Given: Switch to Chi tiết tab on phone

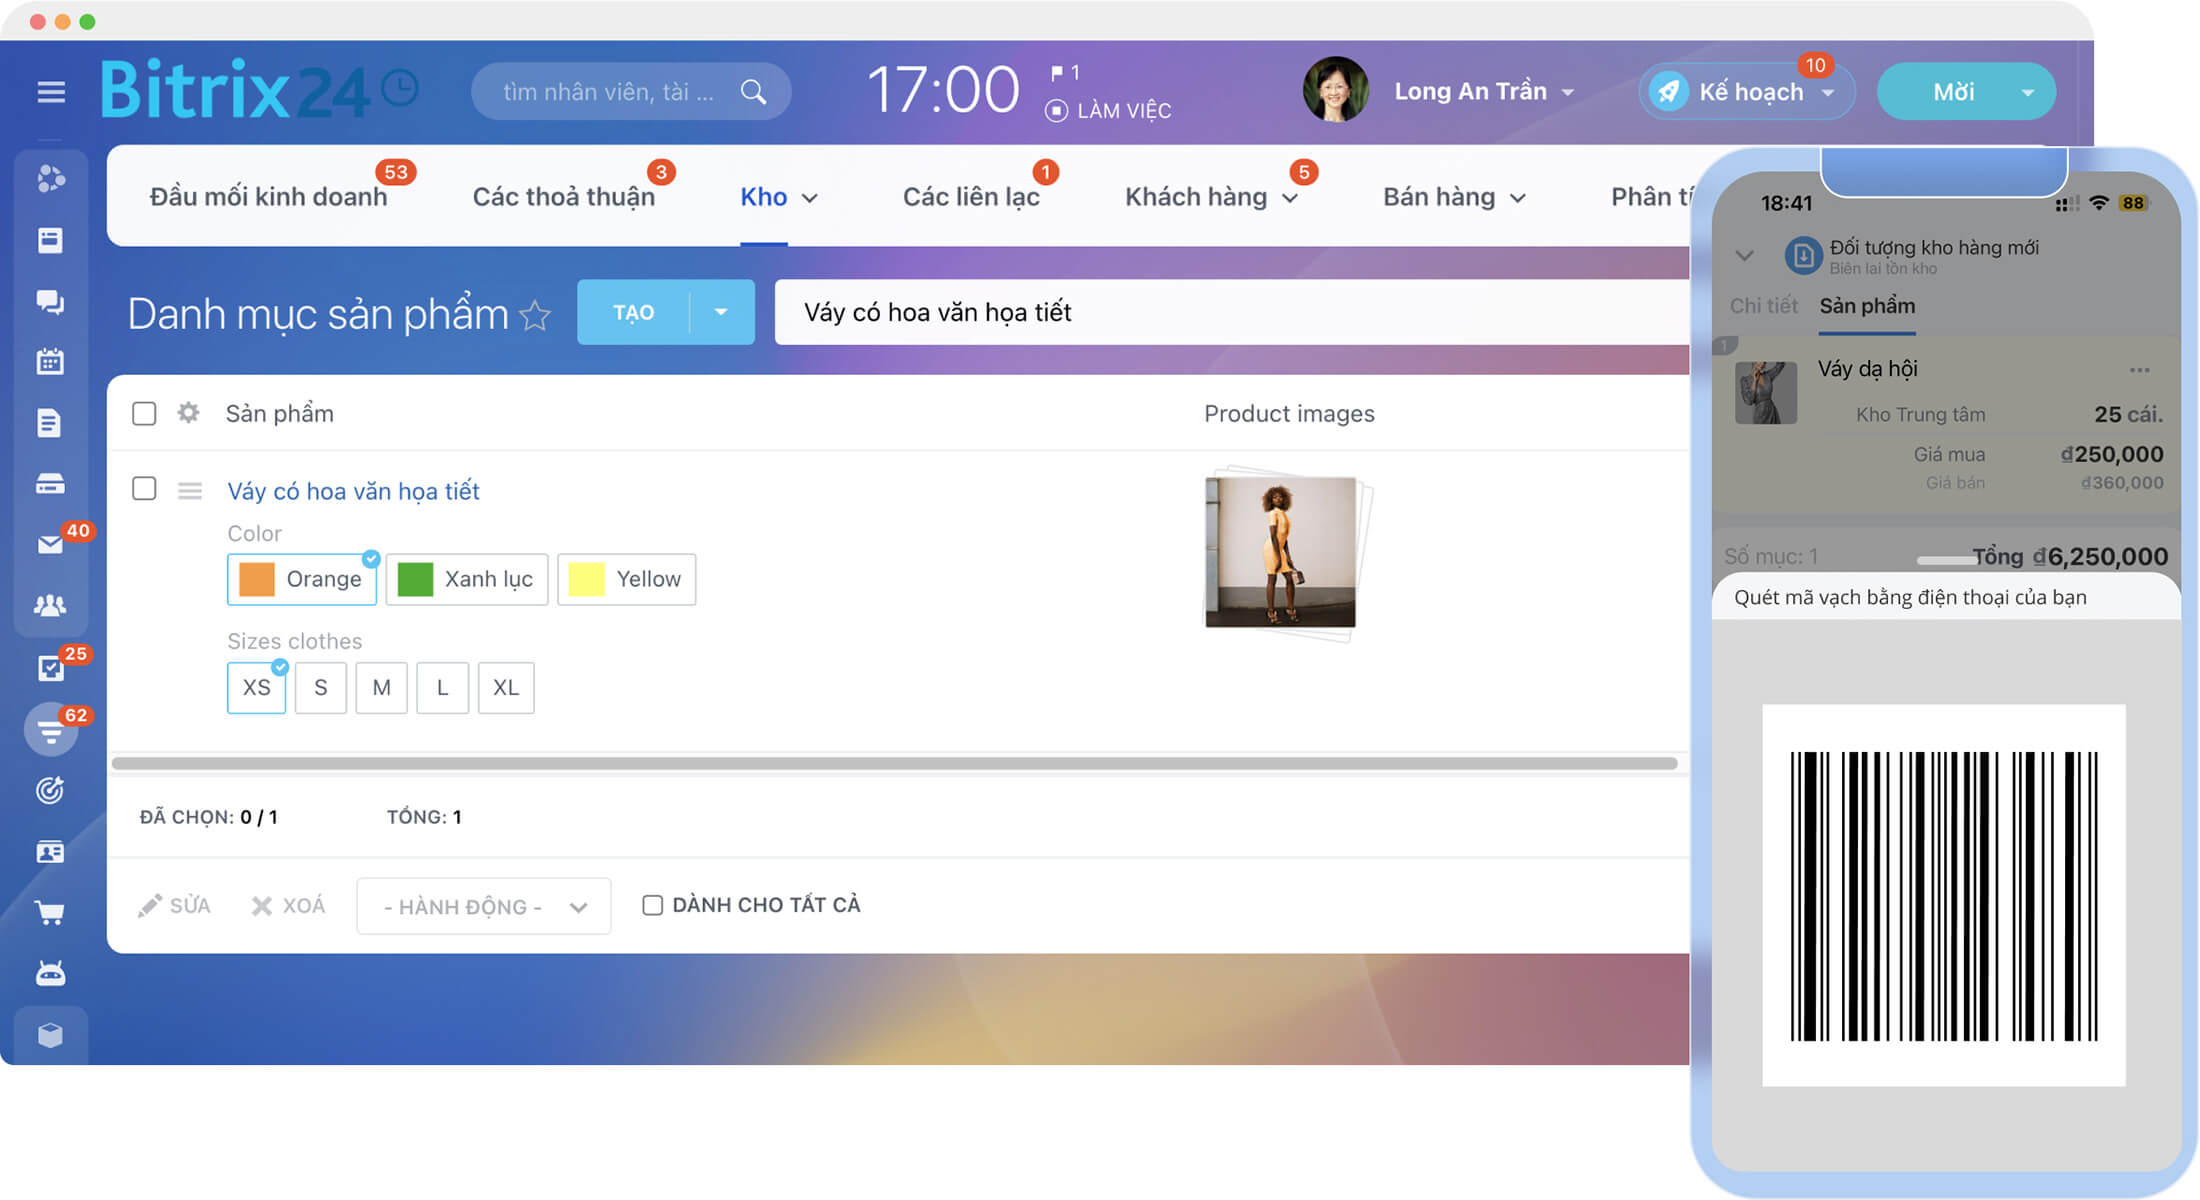Looking at the screenshot, I should coord(1763,306).
